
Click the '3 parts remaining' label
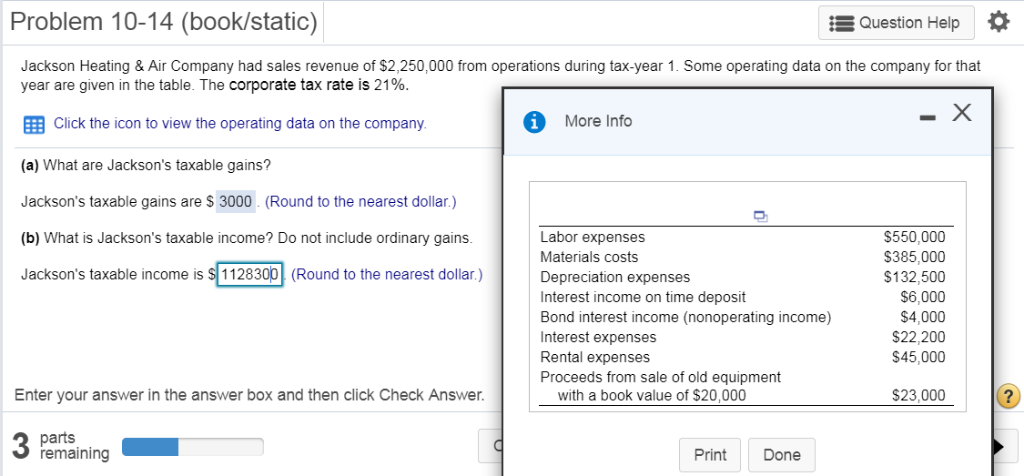[x=60, y=445]
